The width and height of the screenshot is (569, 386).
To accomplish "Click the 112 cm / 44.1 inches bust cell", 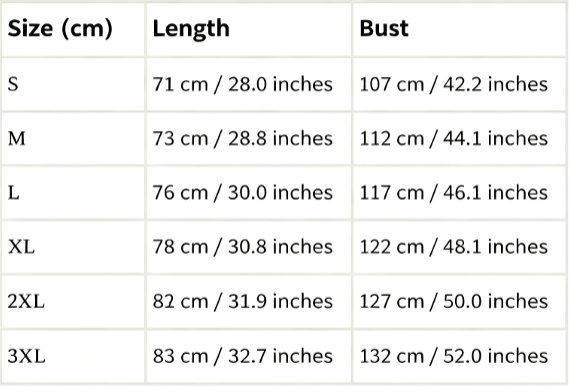I will pos(459,139).
